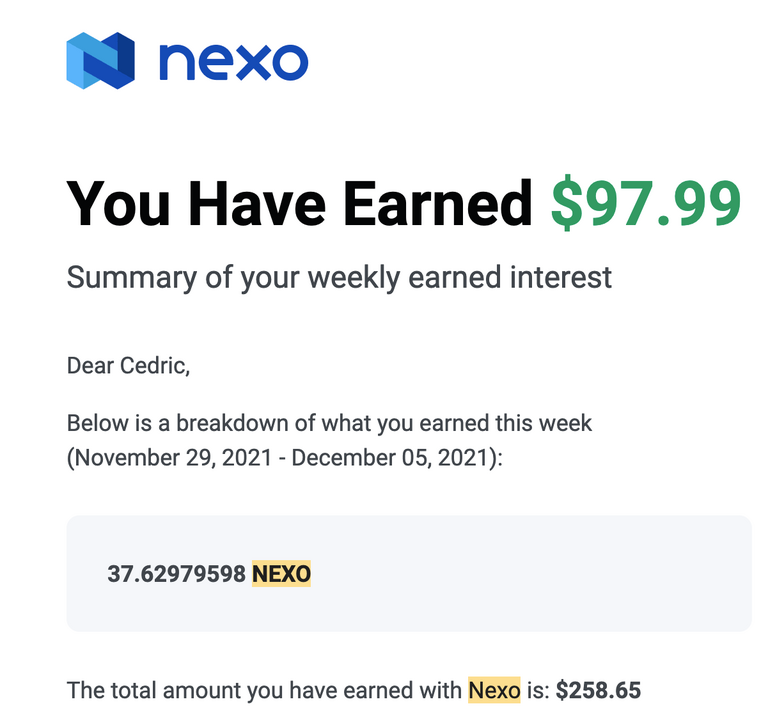Select the green $97.99 earned amount

coord(646,203)
